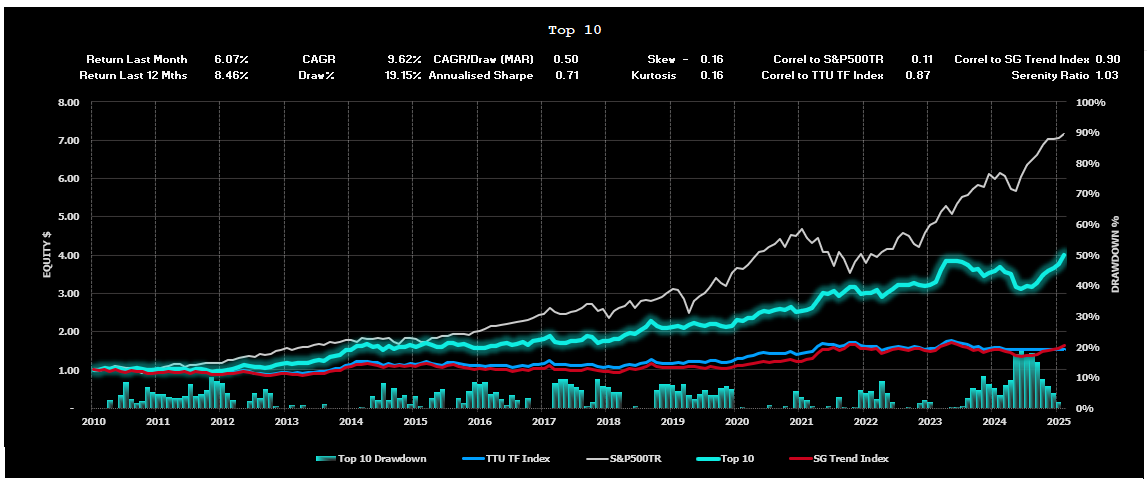This screenshot has height=481, width=1147.
Task: Click the EQUITY $ vertical axis title
Action: coord(46,255)
